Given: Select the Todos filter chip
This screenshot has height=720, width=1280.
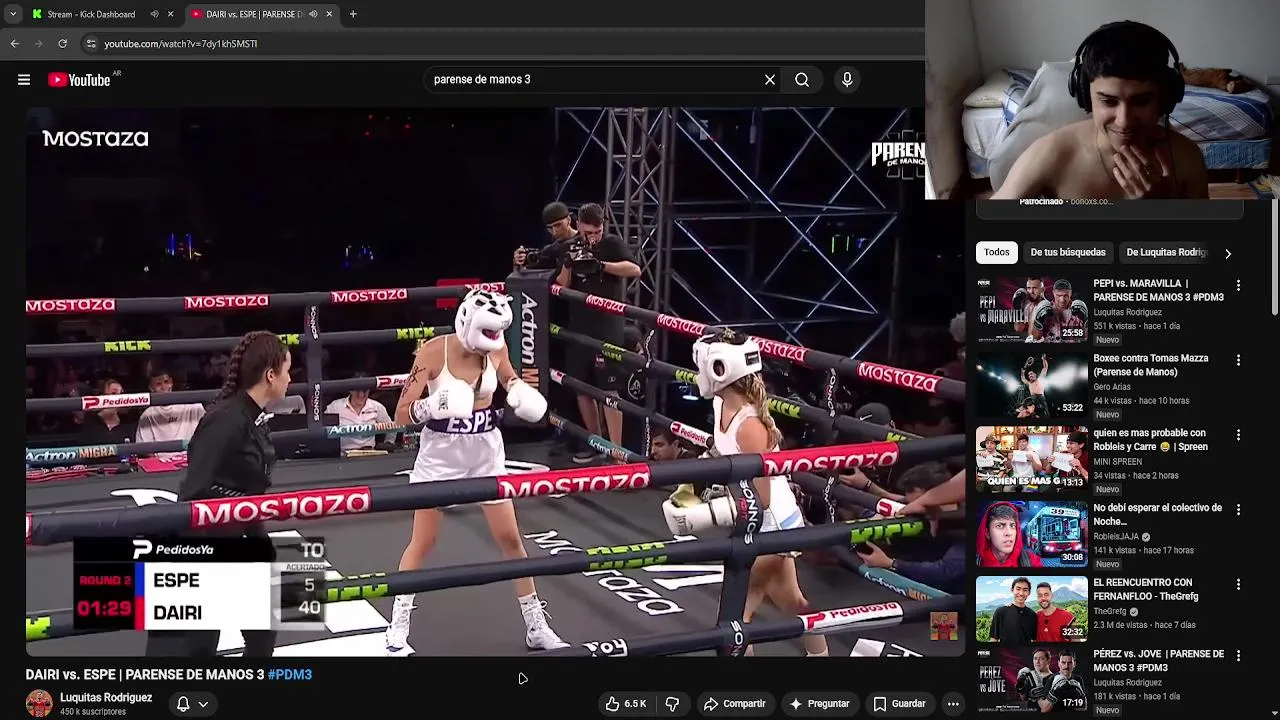Looking at the screenshot, I should [x=996, y=253].
